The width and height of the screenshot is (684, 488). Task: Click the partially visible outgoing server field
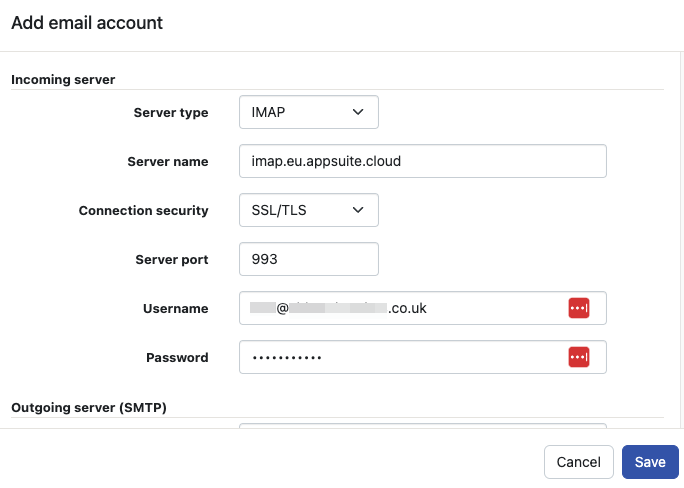pos(422,427)
